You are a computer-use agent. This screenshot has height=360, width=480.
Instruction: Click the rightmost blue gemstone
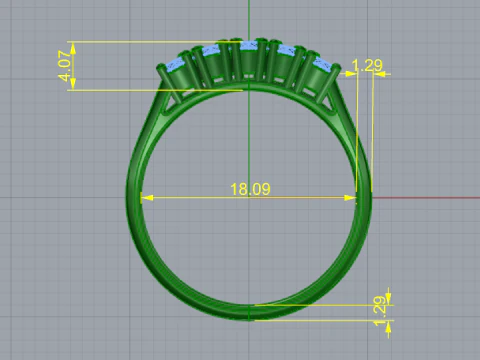click(323, 64)
